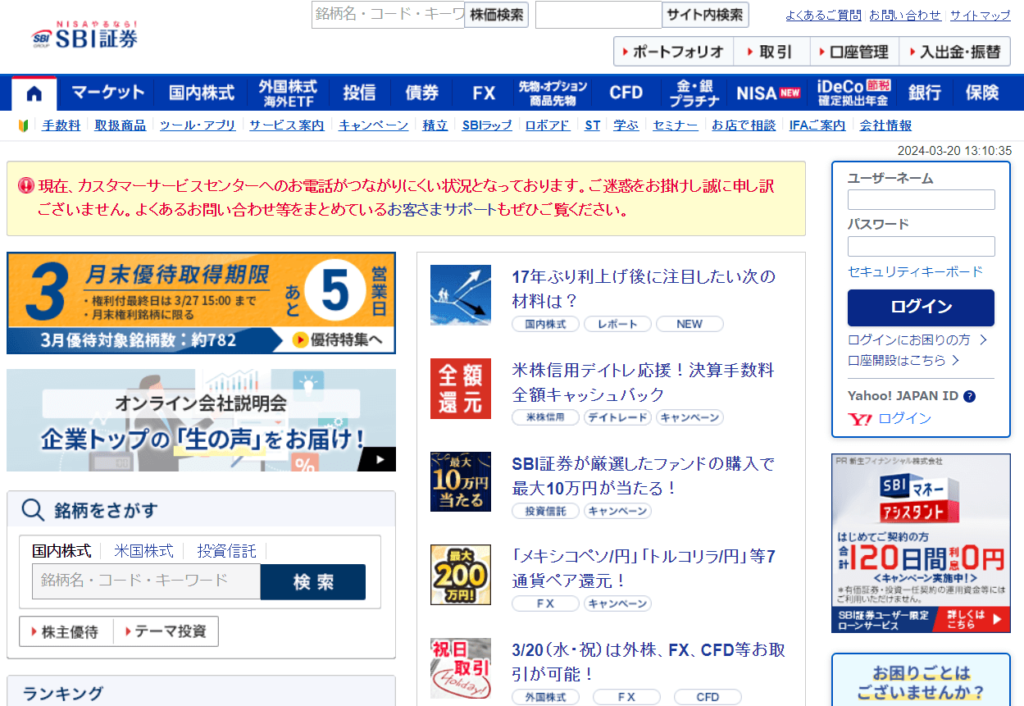This screenshot has height=706, width=1024.
Task: Click the Yahoo! ログイン link
Action: (x=904, y=419)
